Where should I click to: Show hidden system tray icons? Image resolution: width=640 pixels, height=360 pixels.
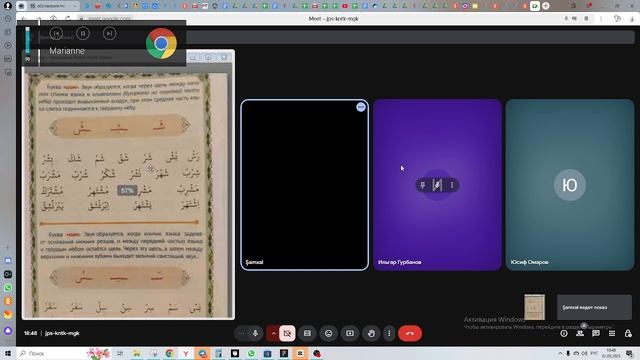(x=560, y=353)
